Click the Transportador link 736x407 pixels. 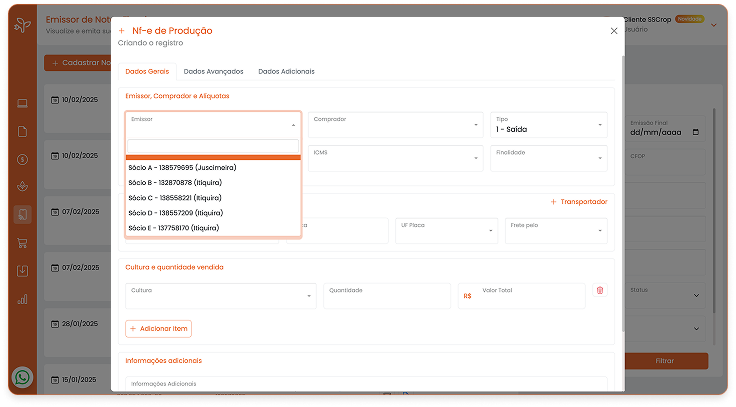click(579, 202)
